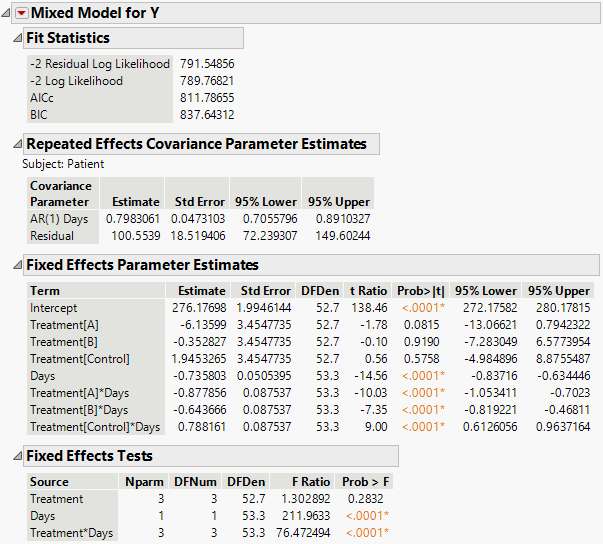Click the t Ratio column header
The image size is (603, 544).
click(x=368, y=291)
